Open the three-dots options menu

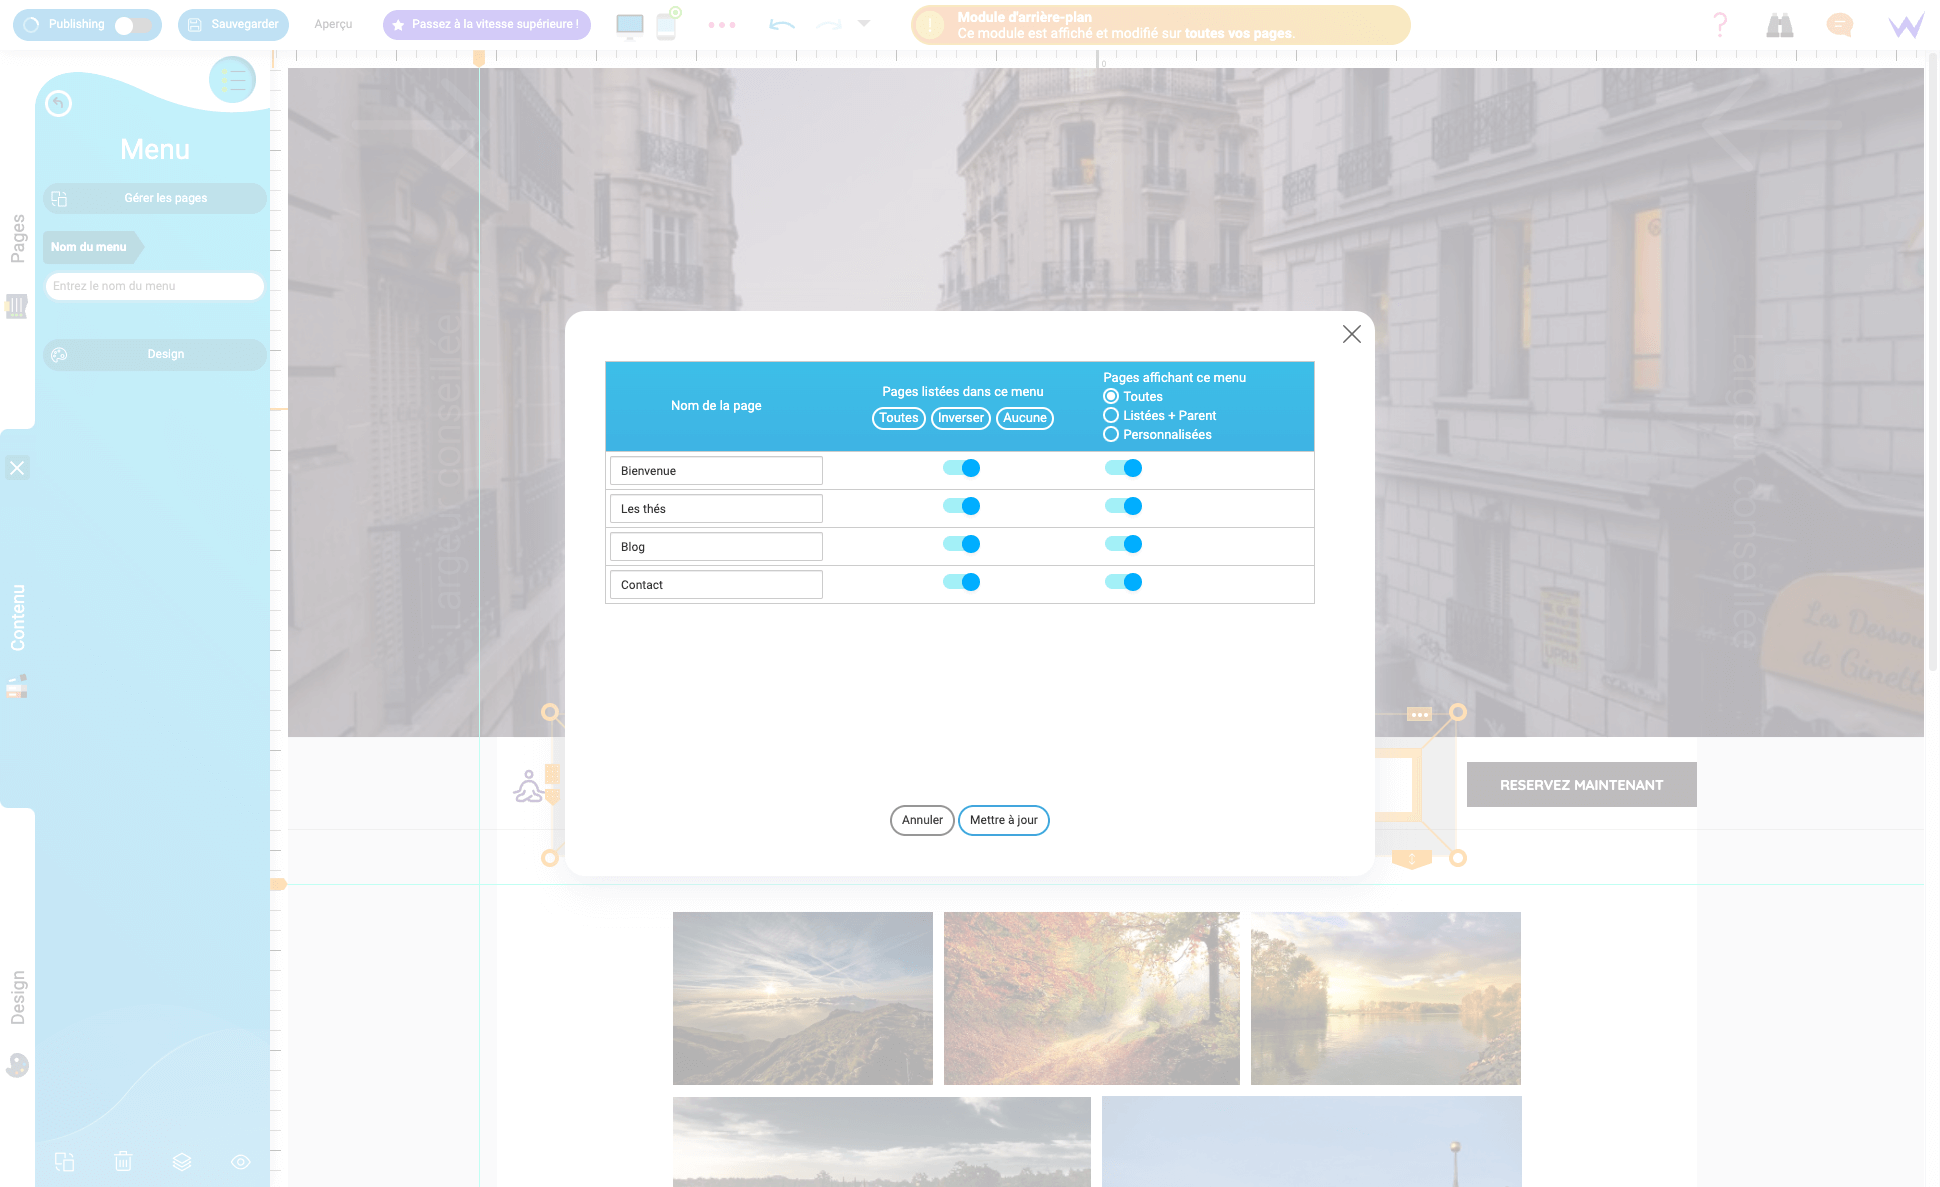(x=722, y=24)
